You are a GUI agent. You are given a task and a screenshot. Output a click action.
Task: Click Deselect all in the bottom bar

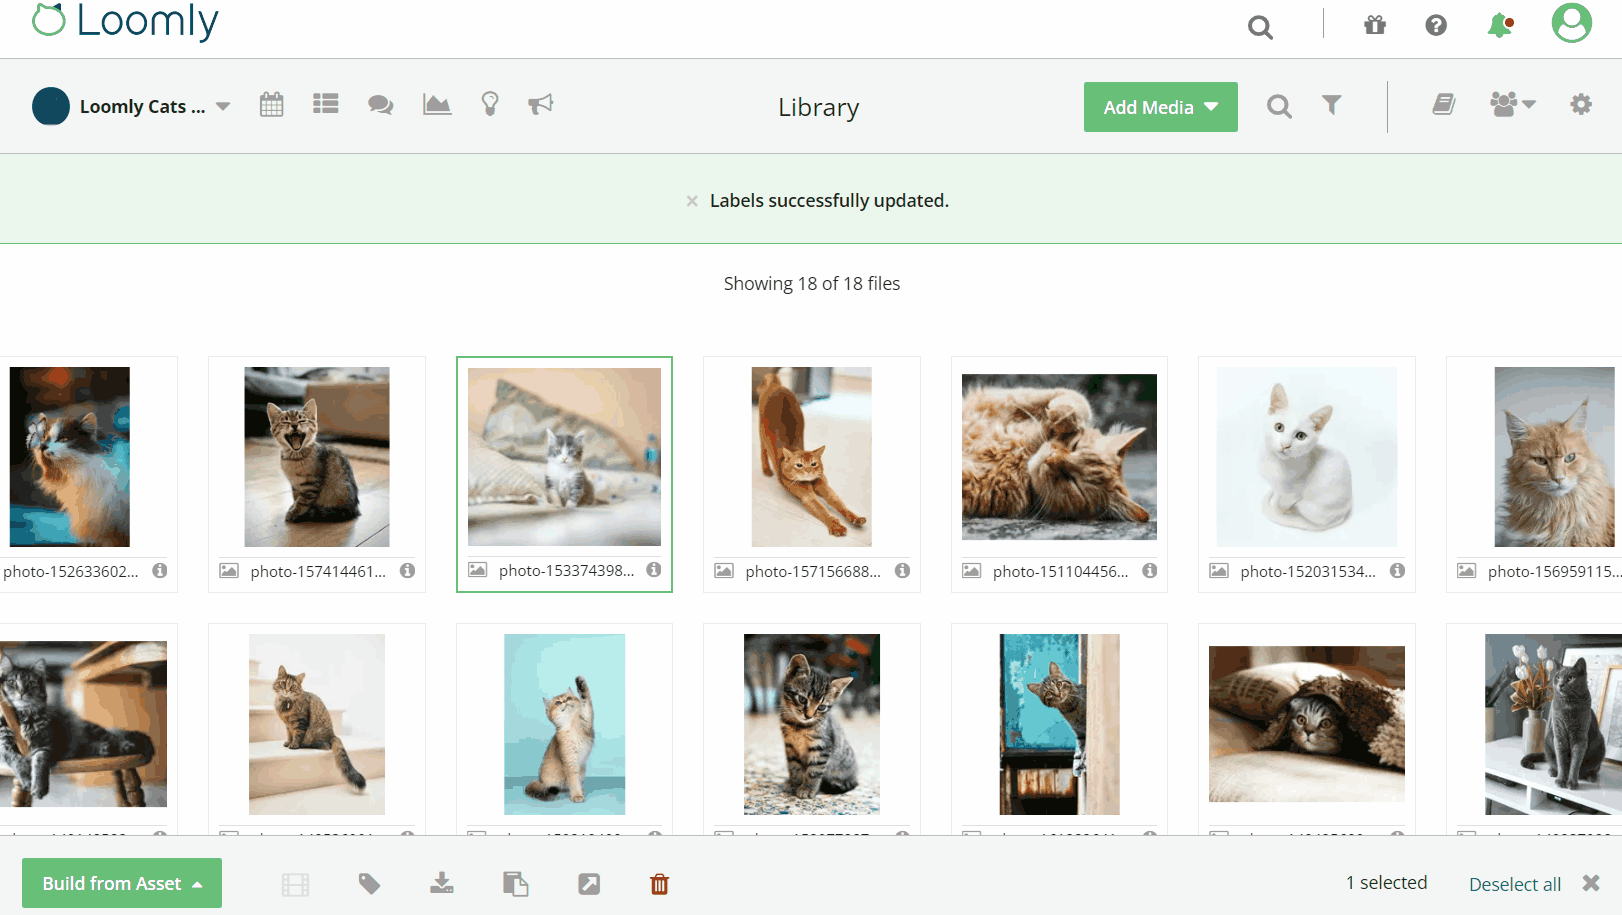click(1514, 884)
